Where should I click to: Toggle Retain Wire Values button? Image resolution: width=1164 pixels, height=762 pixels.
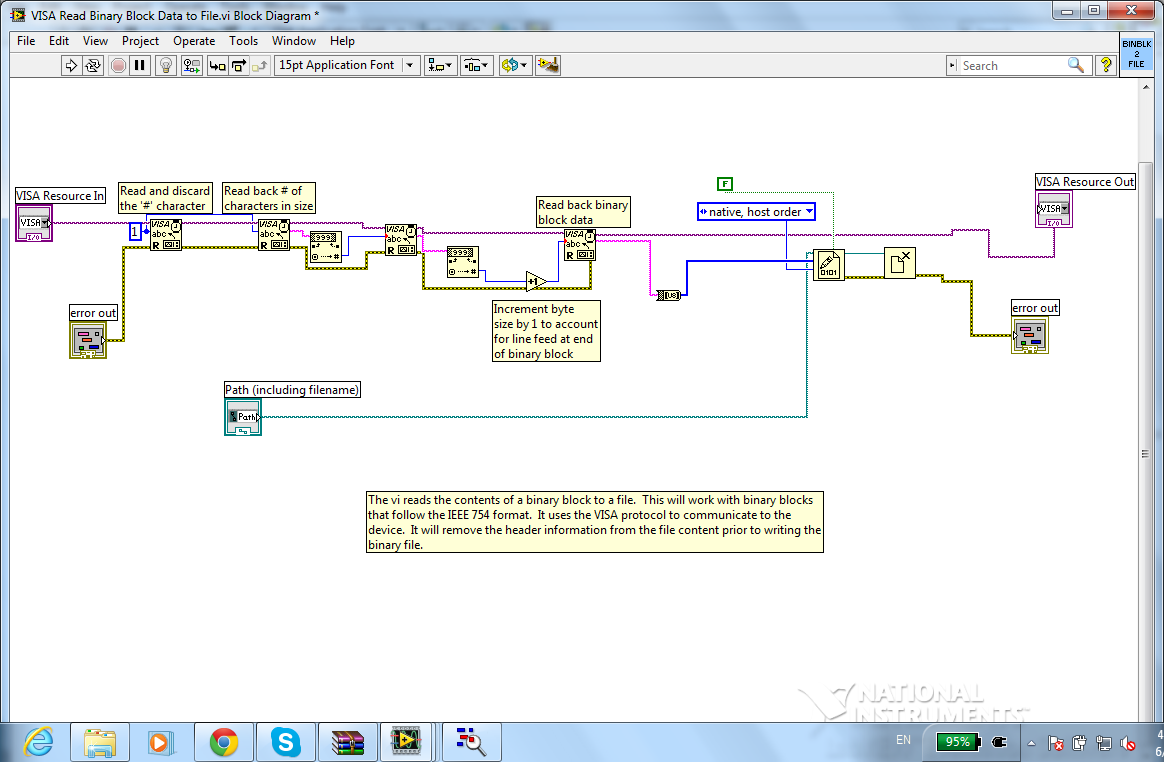(x=192, y=65)
